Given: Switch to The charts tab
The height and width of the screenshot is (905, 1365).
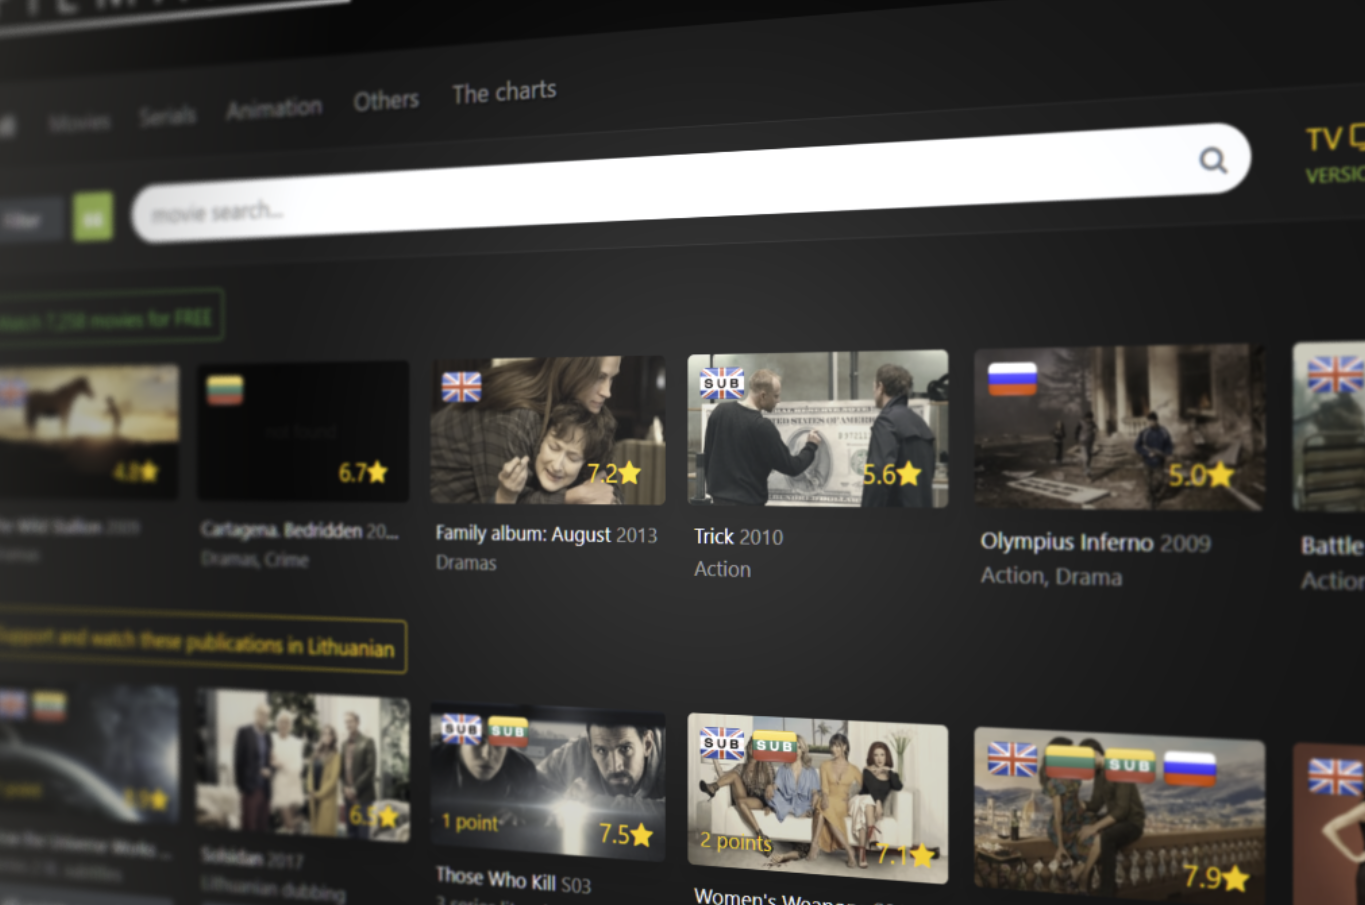Looking at the screenshot, I should coord(504,92).
